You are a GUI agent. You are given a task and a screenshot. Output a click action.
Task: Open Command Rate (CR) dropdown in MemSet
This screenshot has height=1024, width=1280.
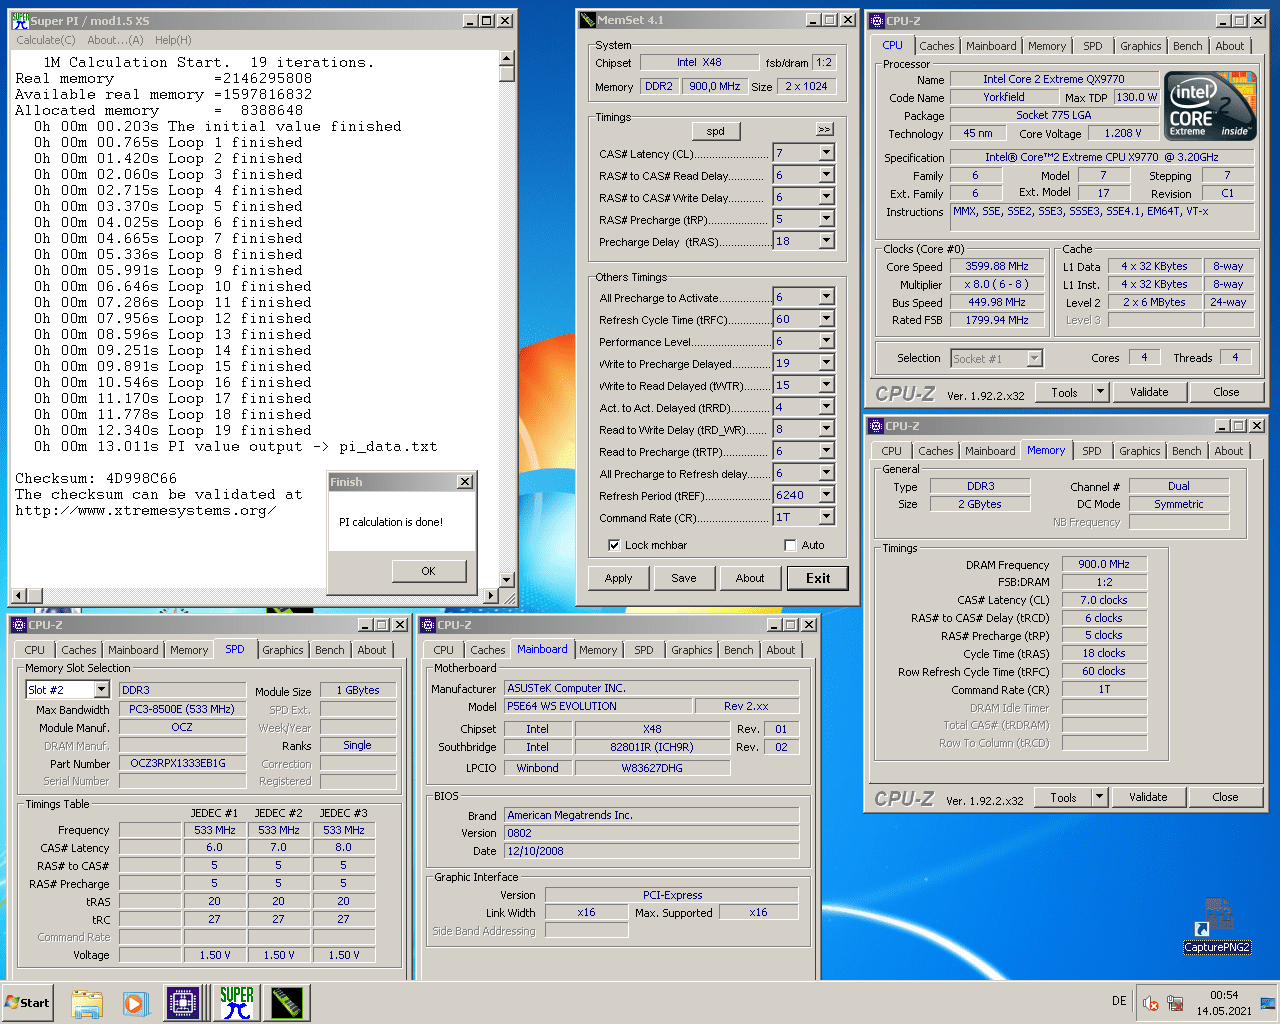826,517
